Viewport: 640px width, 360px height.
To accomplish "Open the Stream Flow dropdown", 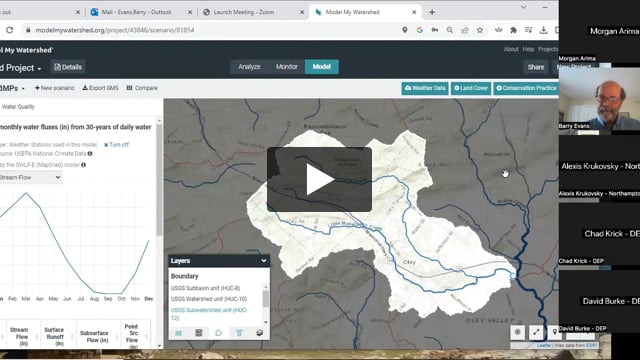I will [30, 178].
